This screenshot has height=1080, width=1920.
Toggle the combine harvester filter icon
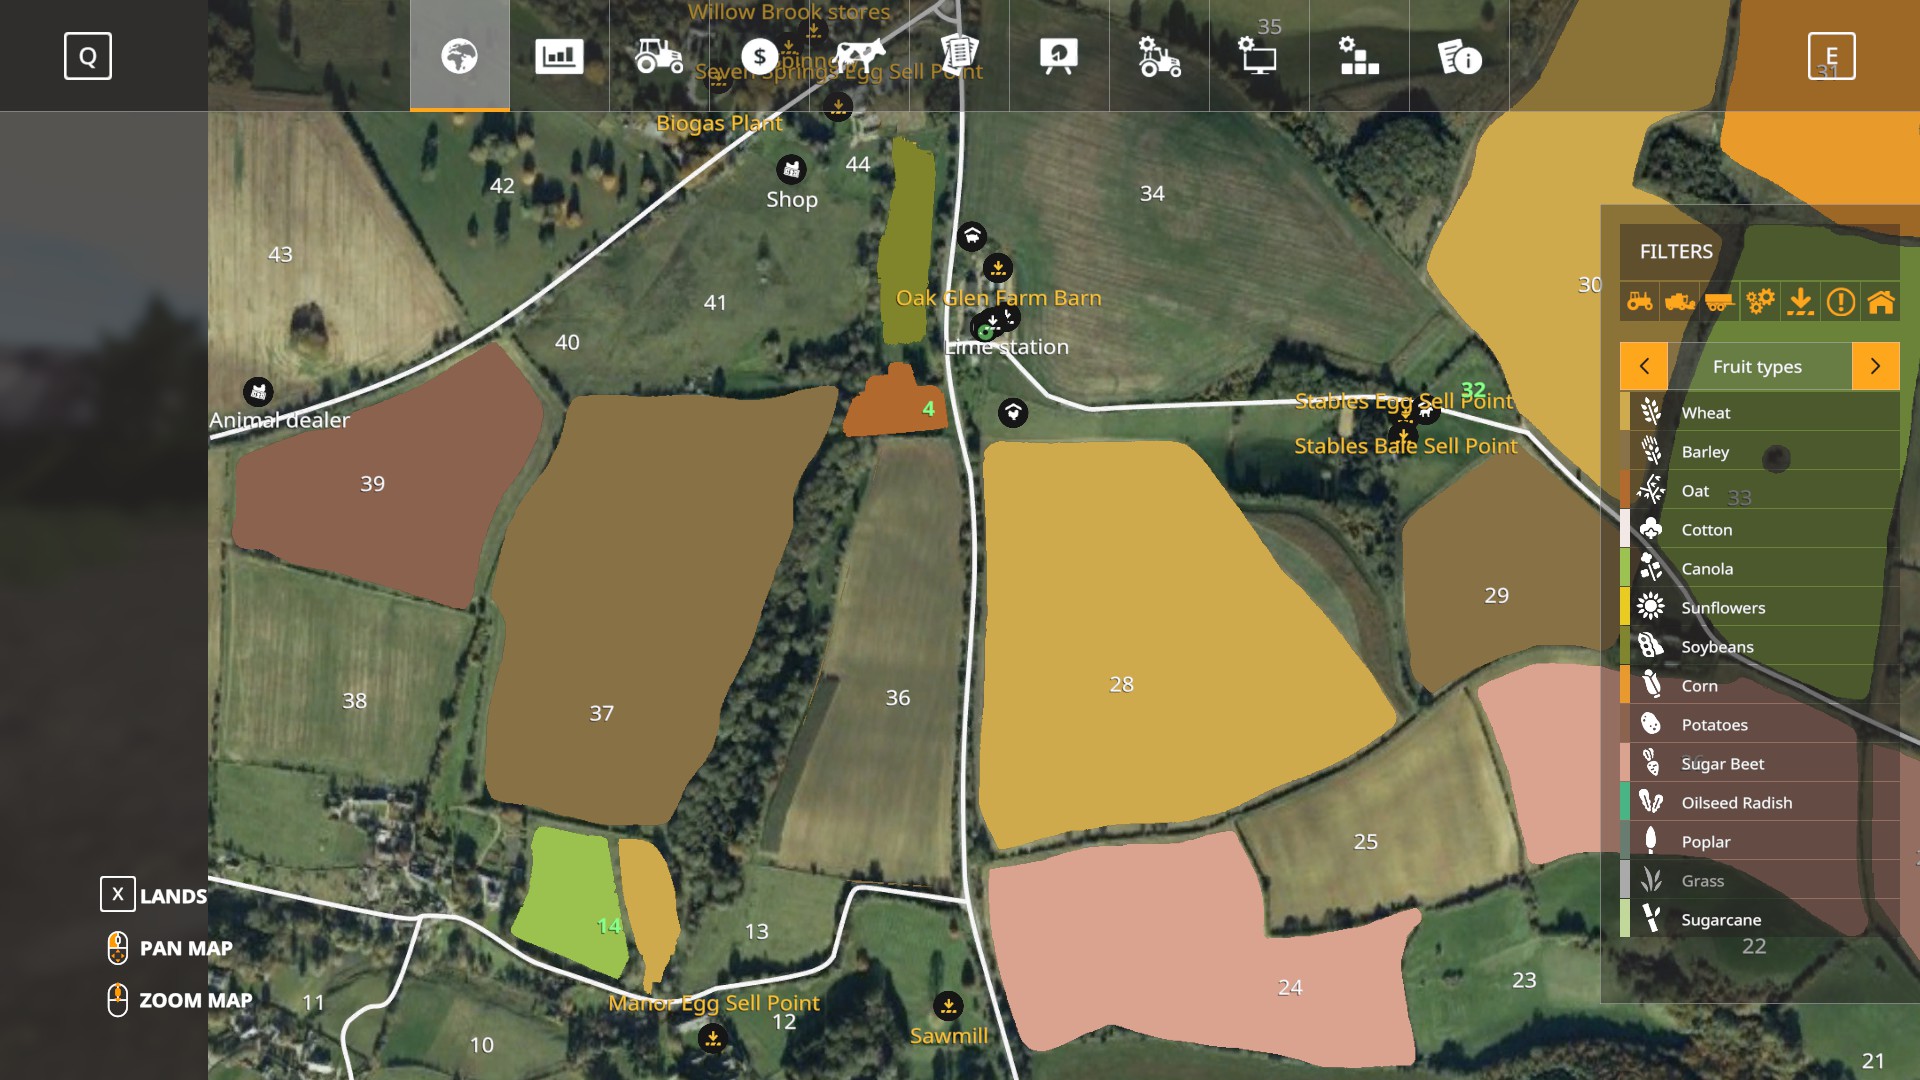[x=1680, y=301]
